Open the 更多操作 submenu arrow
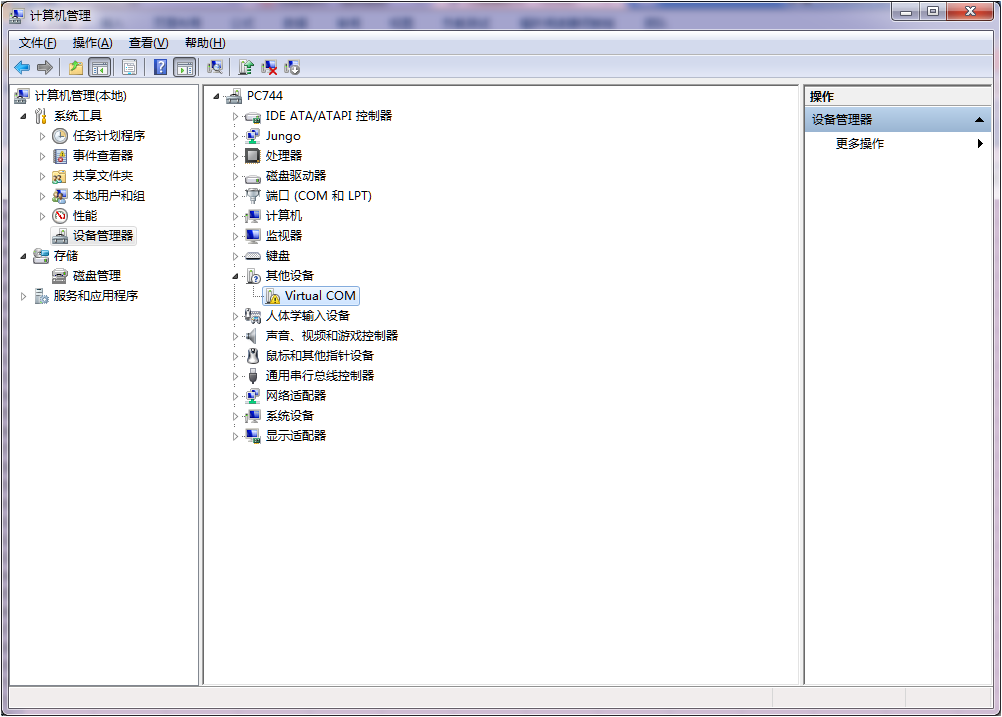This screenshot has height=717, width=1002. point(979,143)
